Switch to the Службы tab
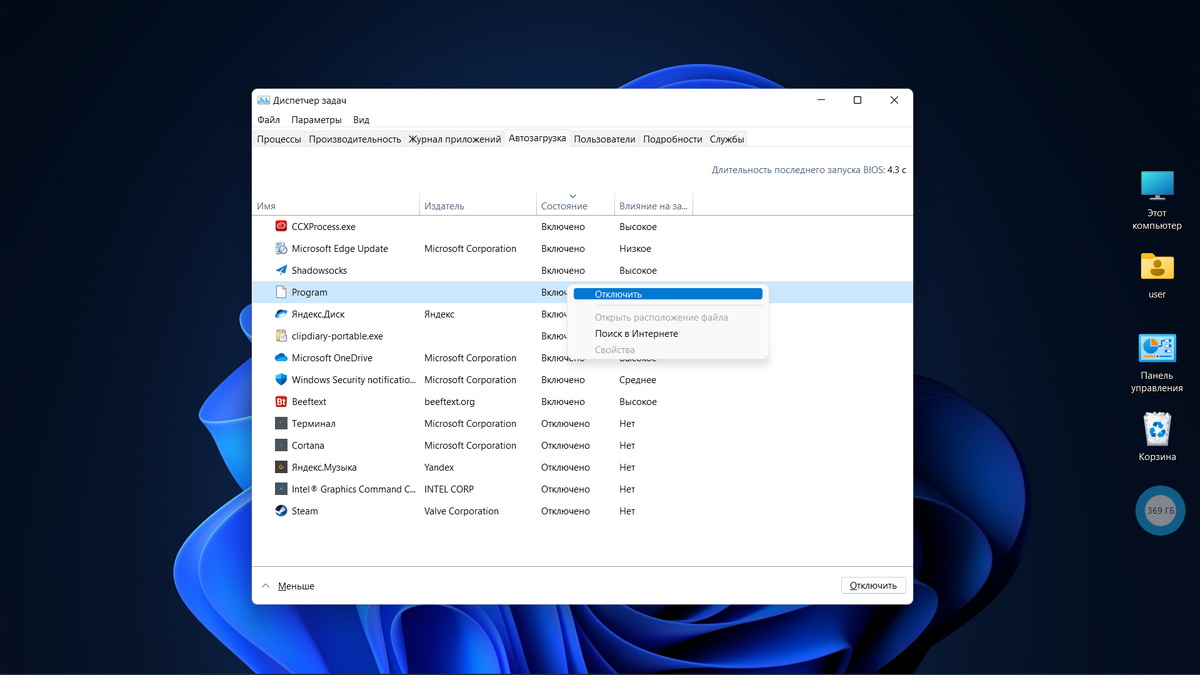 point(727,139)
